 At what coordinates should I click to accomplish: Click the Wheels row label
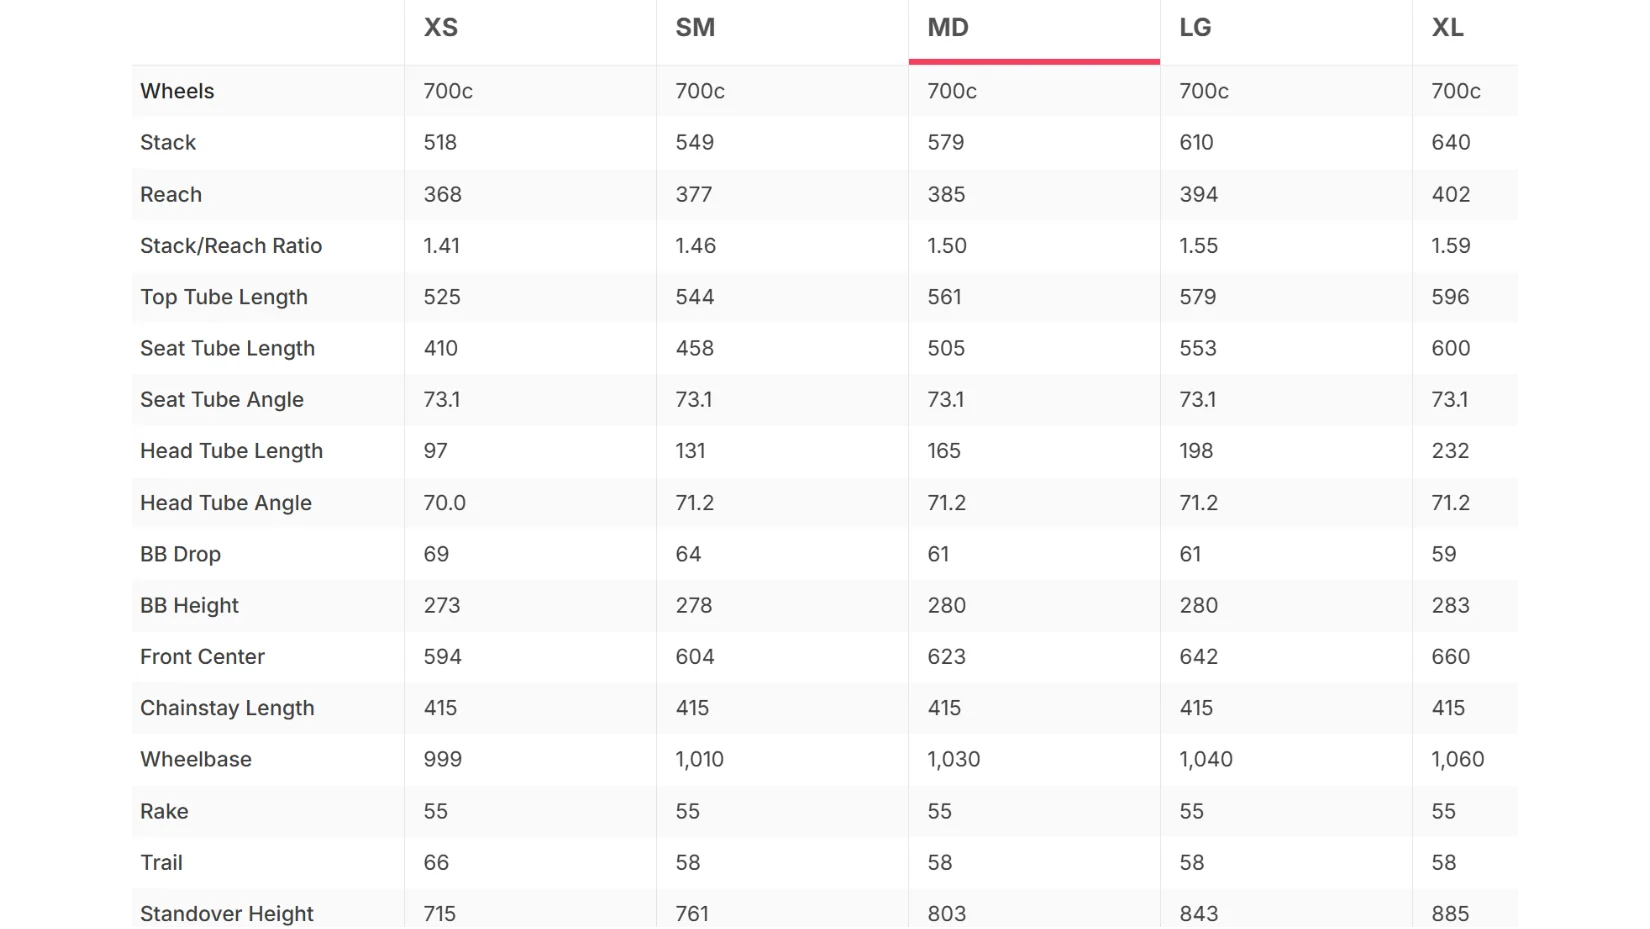177,91
